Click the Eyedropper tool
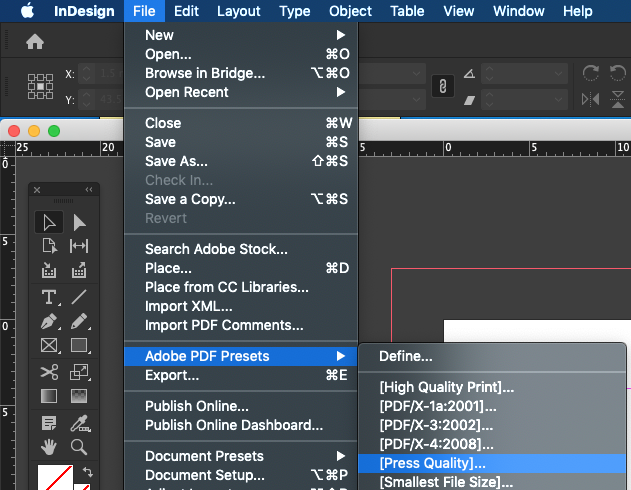The width and height of the screenshot is (631, 490). point(79,422)
